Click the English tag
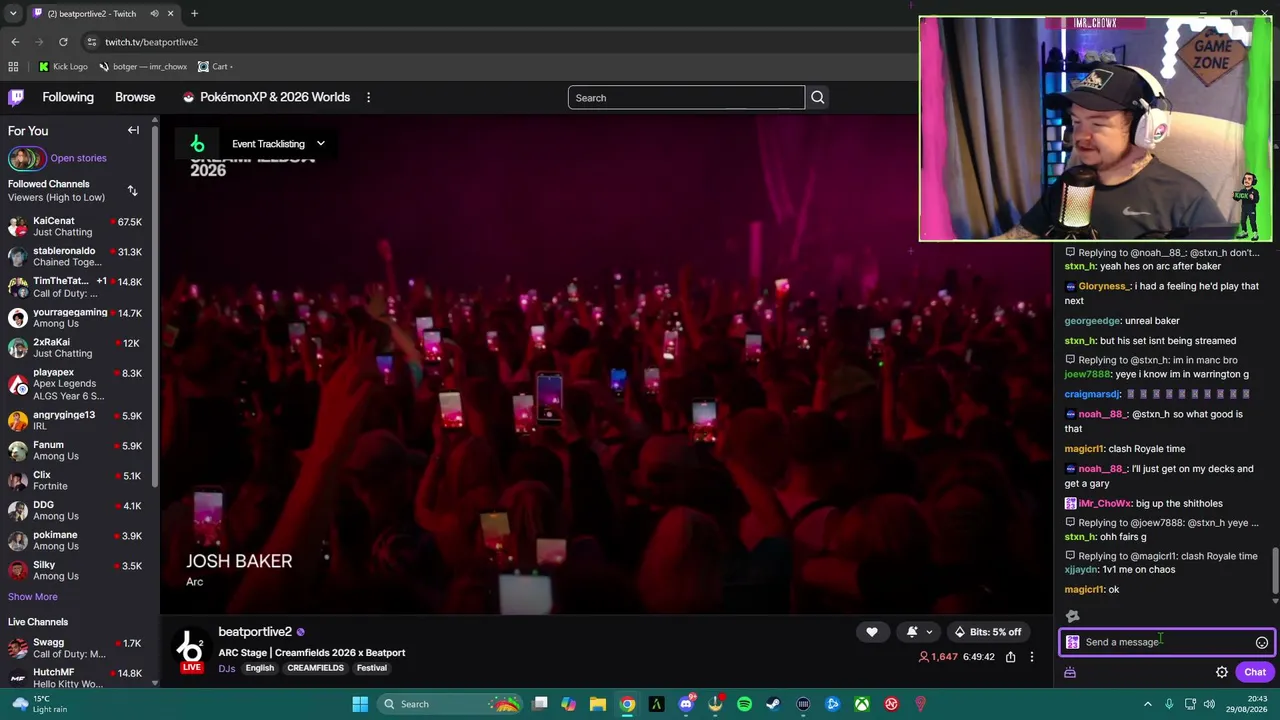 260,668
